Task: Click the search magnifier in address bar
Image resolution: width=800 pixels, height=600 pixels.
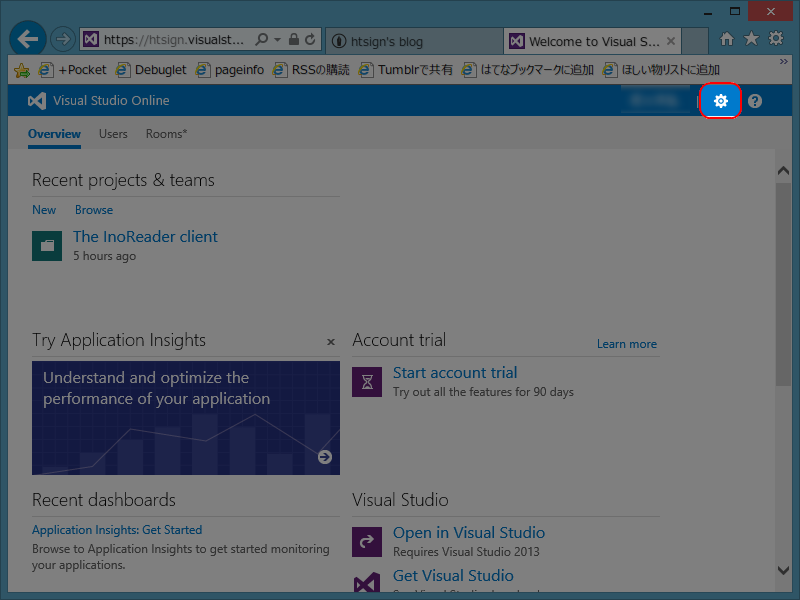Action: pos(262,39)
